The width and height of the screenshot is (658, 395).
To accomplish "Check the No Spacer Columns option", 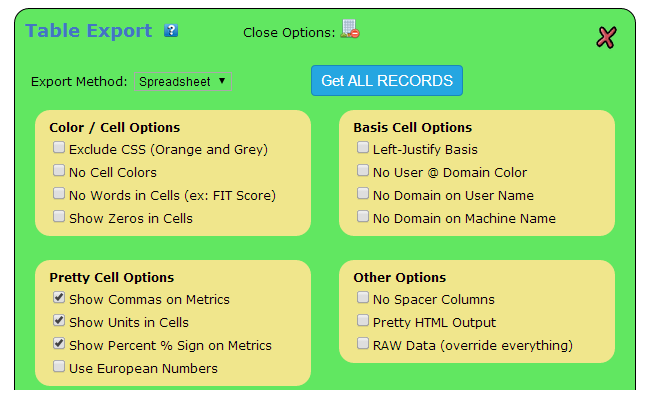I will click(x=363, y=297).
